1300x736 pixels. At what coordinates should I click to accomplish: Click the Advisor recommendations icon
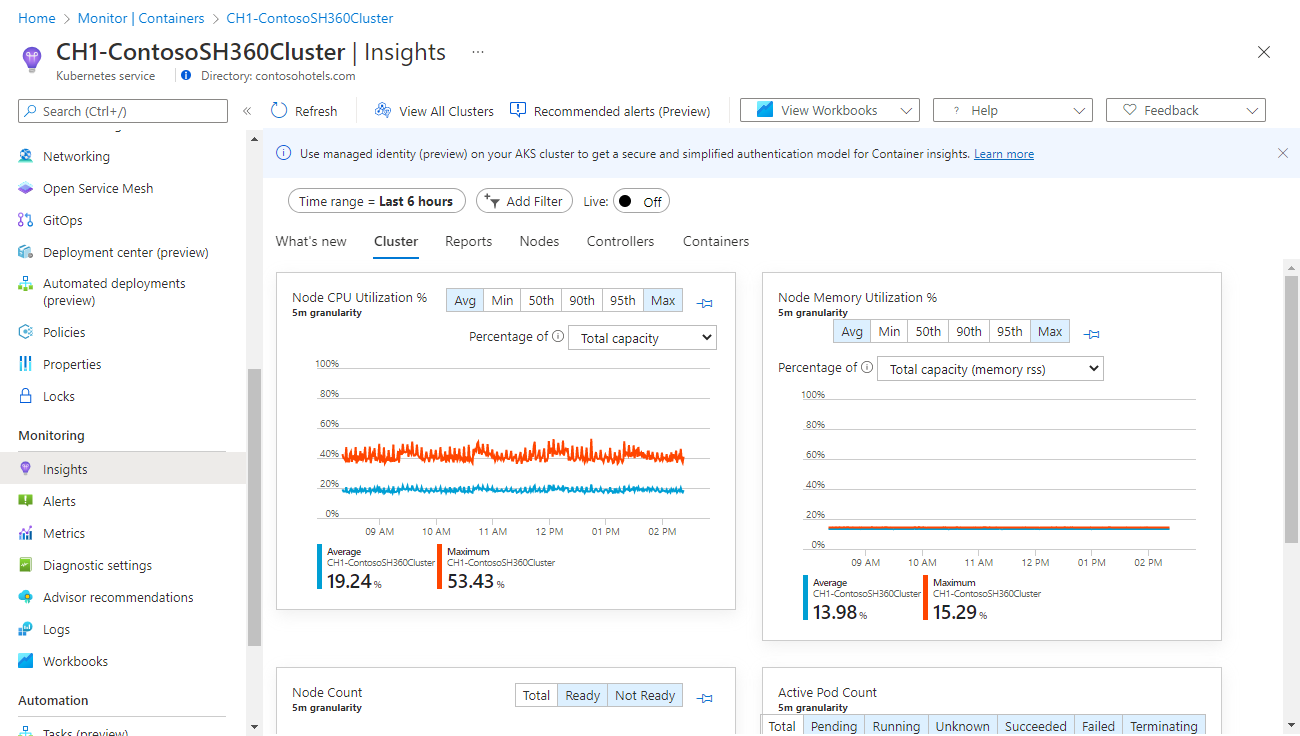(x=26, y=597)
